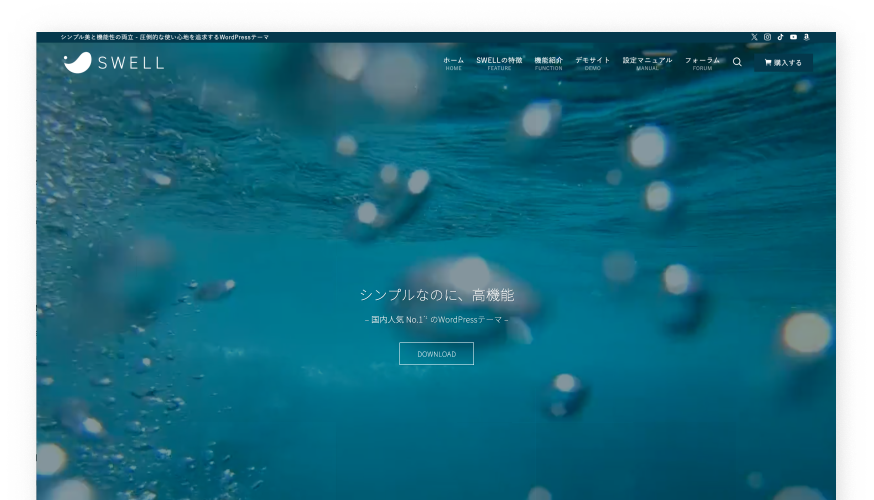Click the SWELL wave logo emblem

[x=77, y=62]
